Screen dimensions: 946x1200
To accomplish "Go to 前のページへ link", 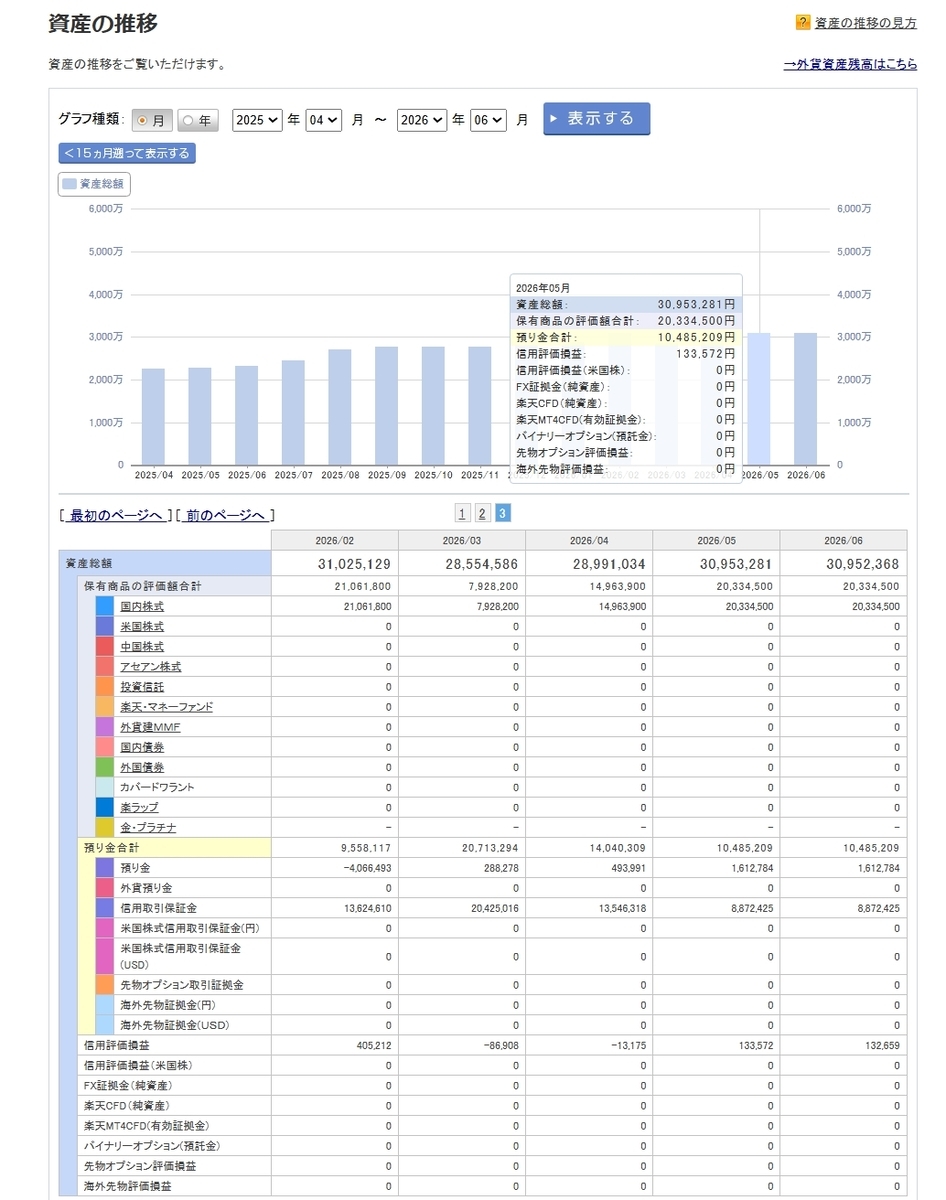I will [226, 515].
